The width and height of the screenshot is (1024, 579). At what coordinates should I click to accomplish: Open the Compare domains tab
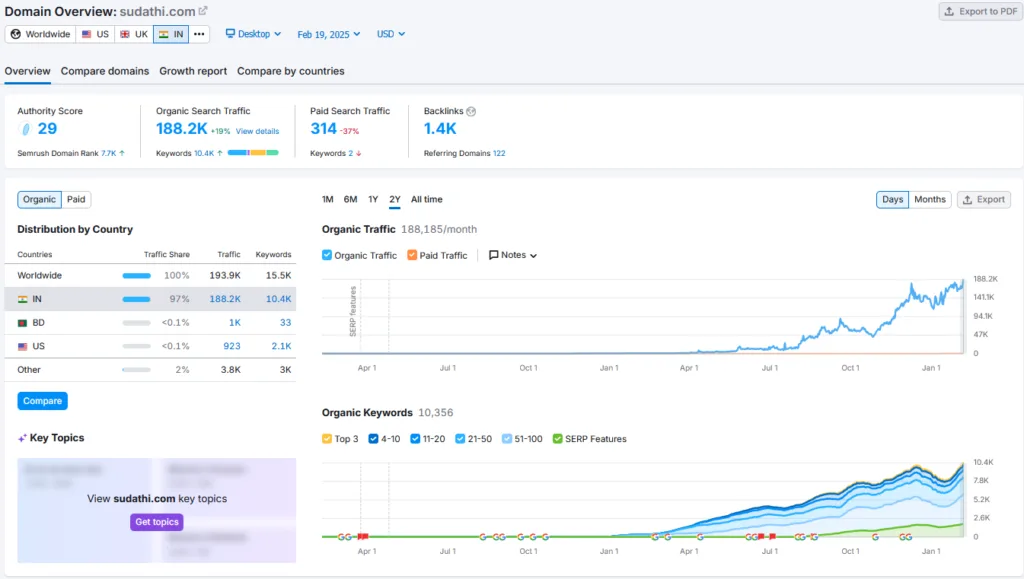click(104, 71)
